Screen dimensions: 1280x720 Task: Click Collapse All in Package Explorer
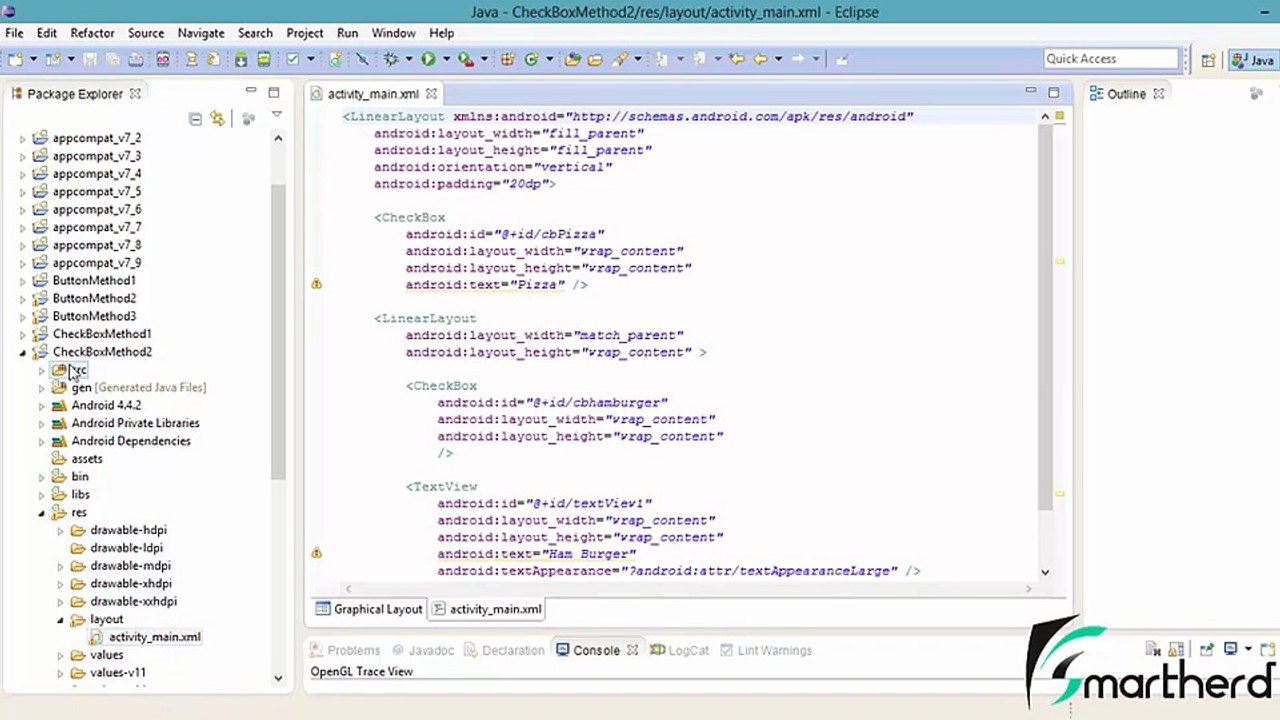[x=195, y=118]
